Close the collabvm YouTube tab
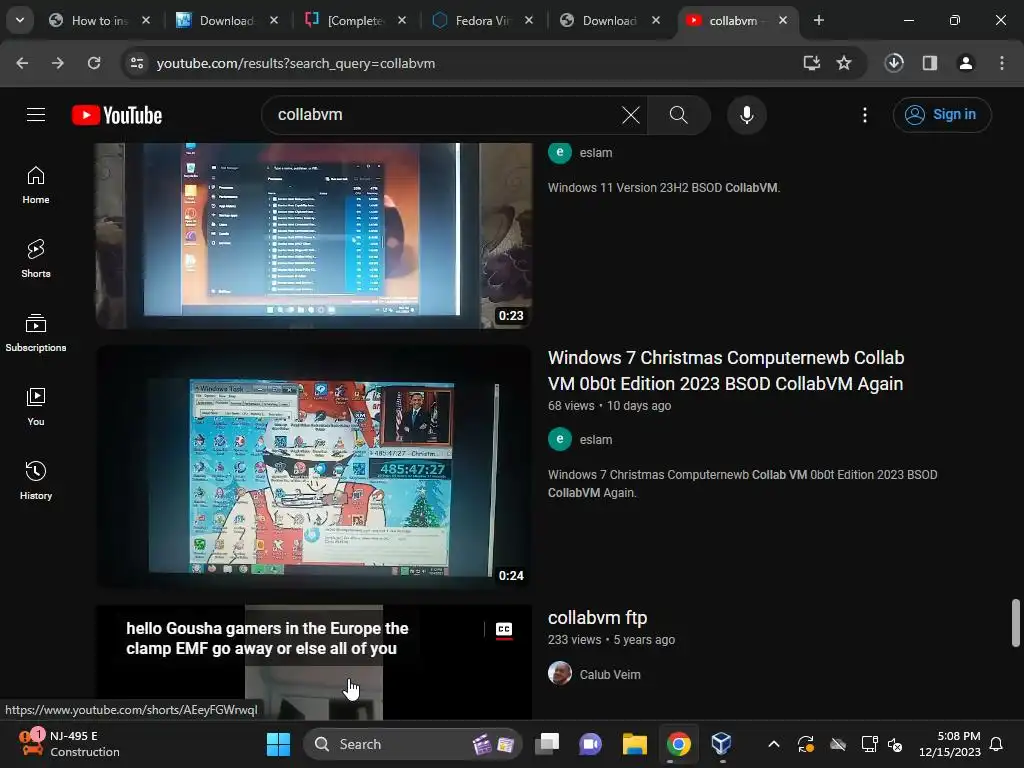1024x768 pixels. [x=783, y=21]
